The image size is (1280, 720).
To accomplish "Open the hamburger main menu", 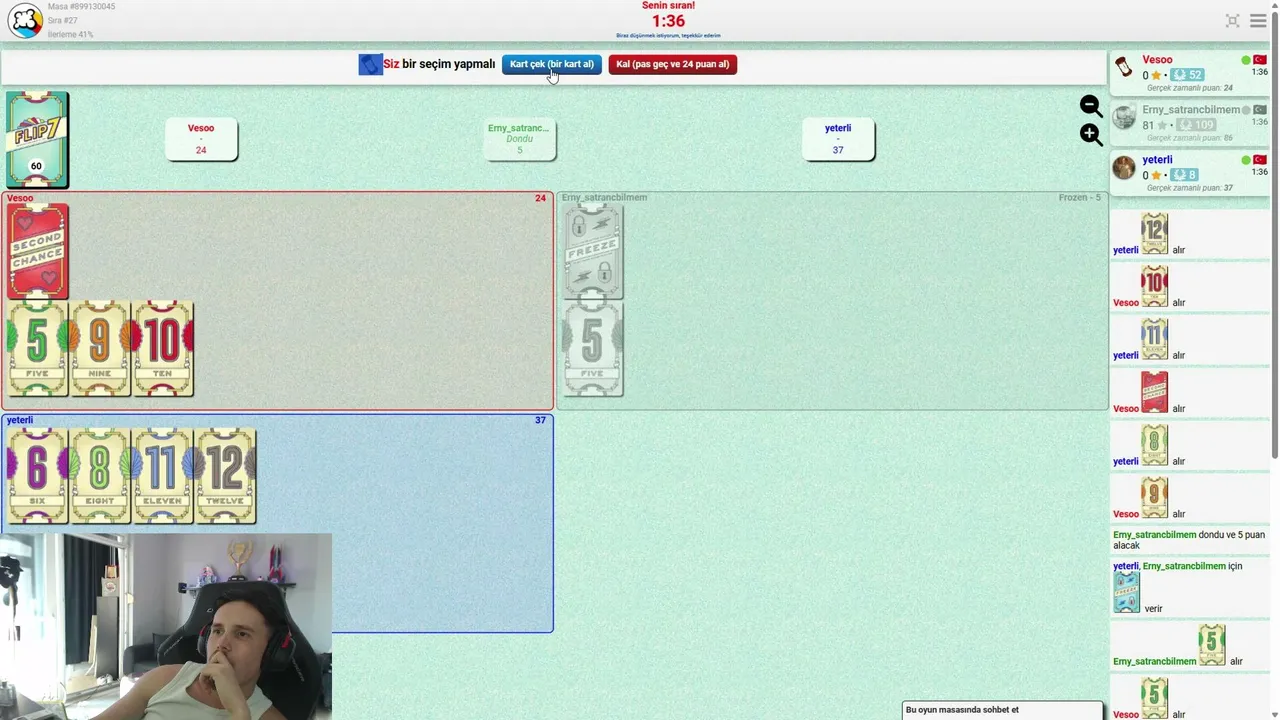I will pyautogui.click(x=1258, y=21).
